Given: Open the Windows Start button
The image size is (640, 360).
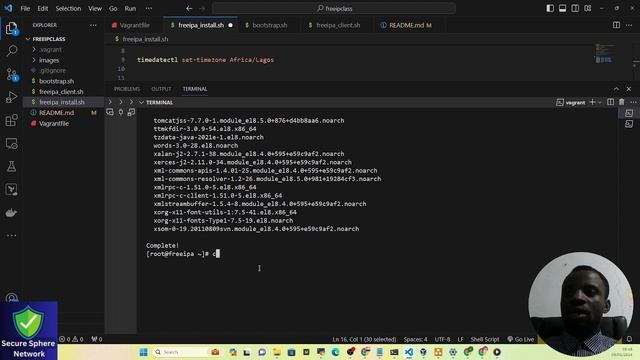Looking at the screenshot, I should click(x=143, y=352).
